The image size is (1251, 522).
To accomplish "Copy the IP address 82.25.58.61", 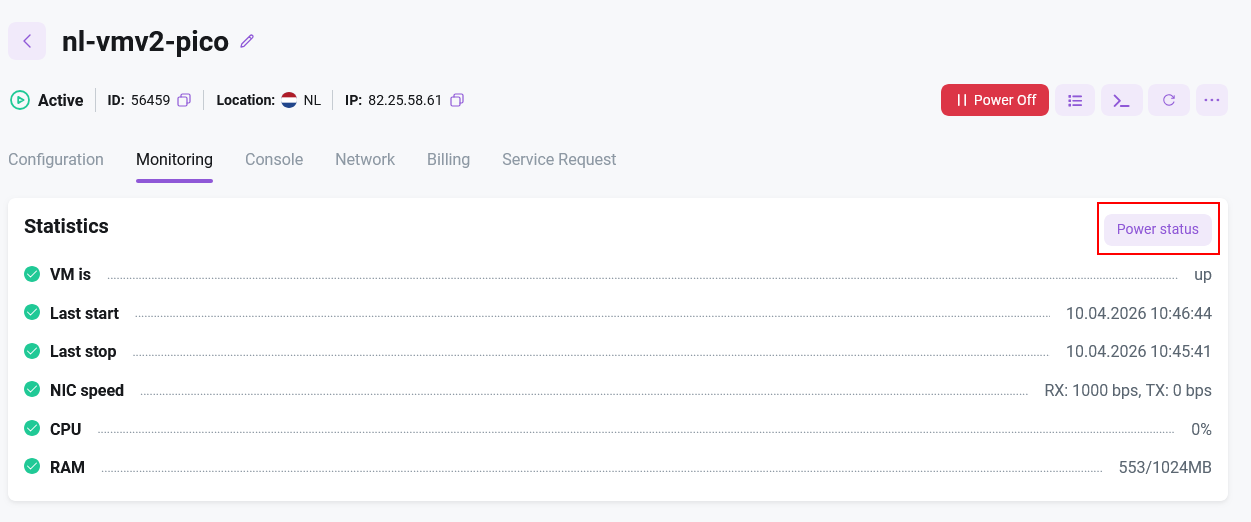I will pos(457,100).
